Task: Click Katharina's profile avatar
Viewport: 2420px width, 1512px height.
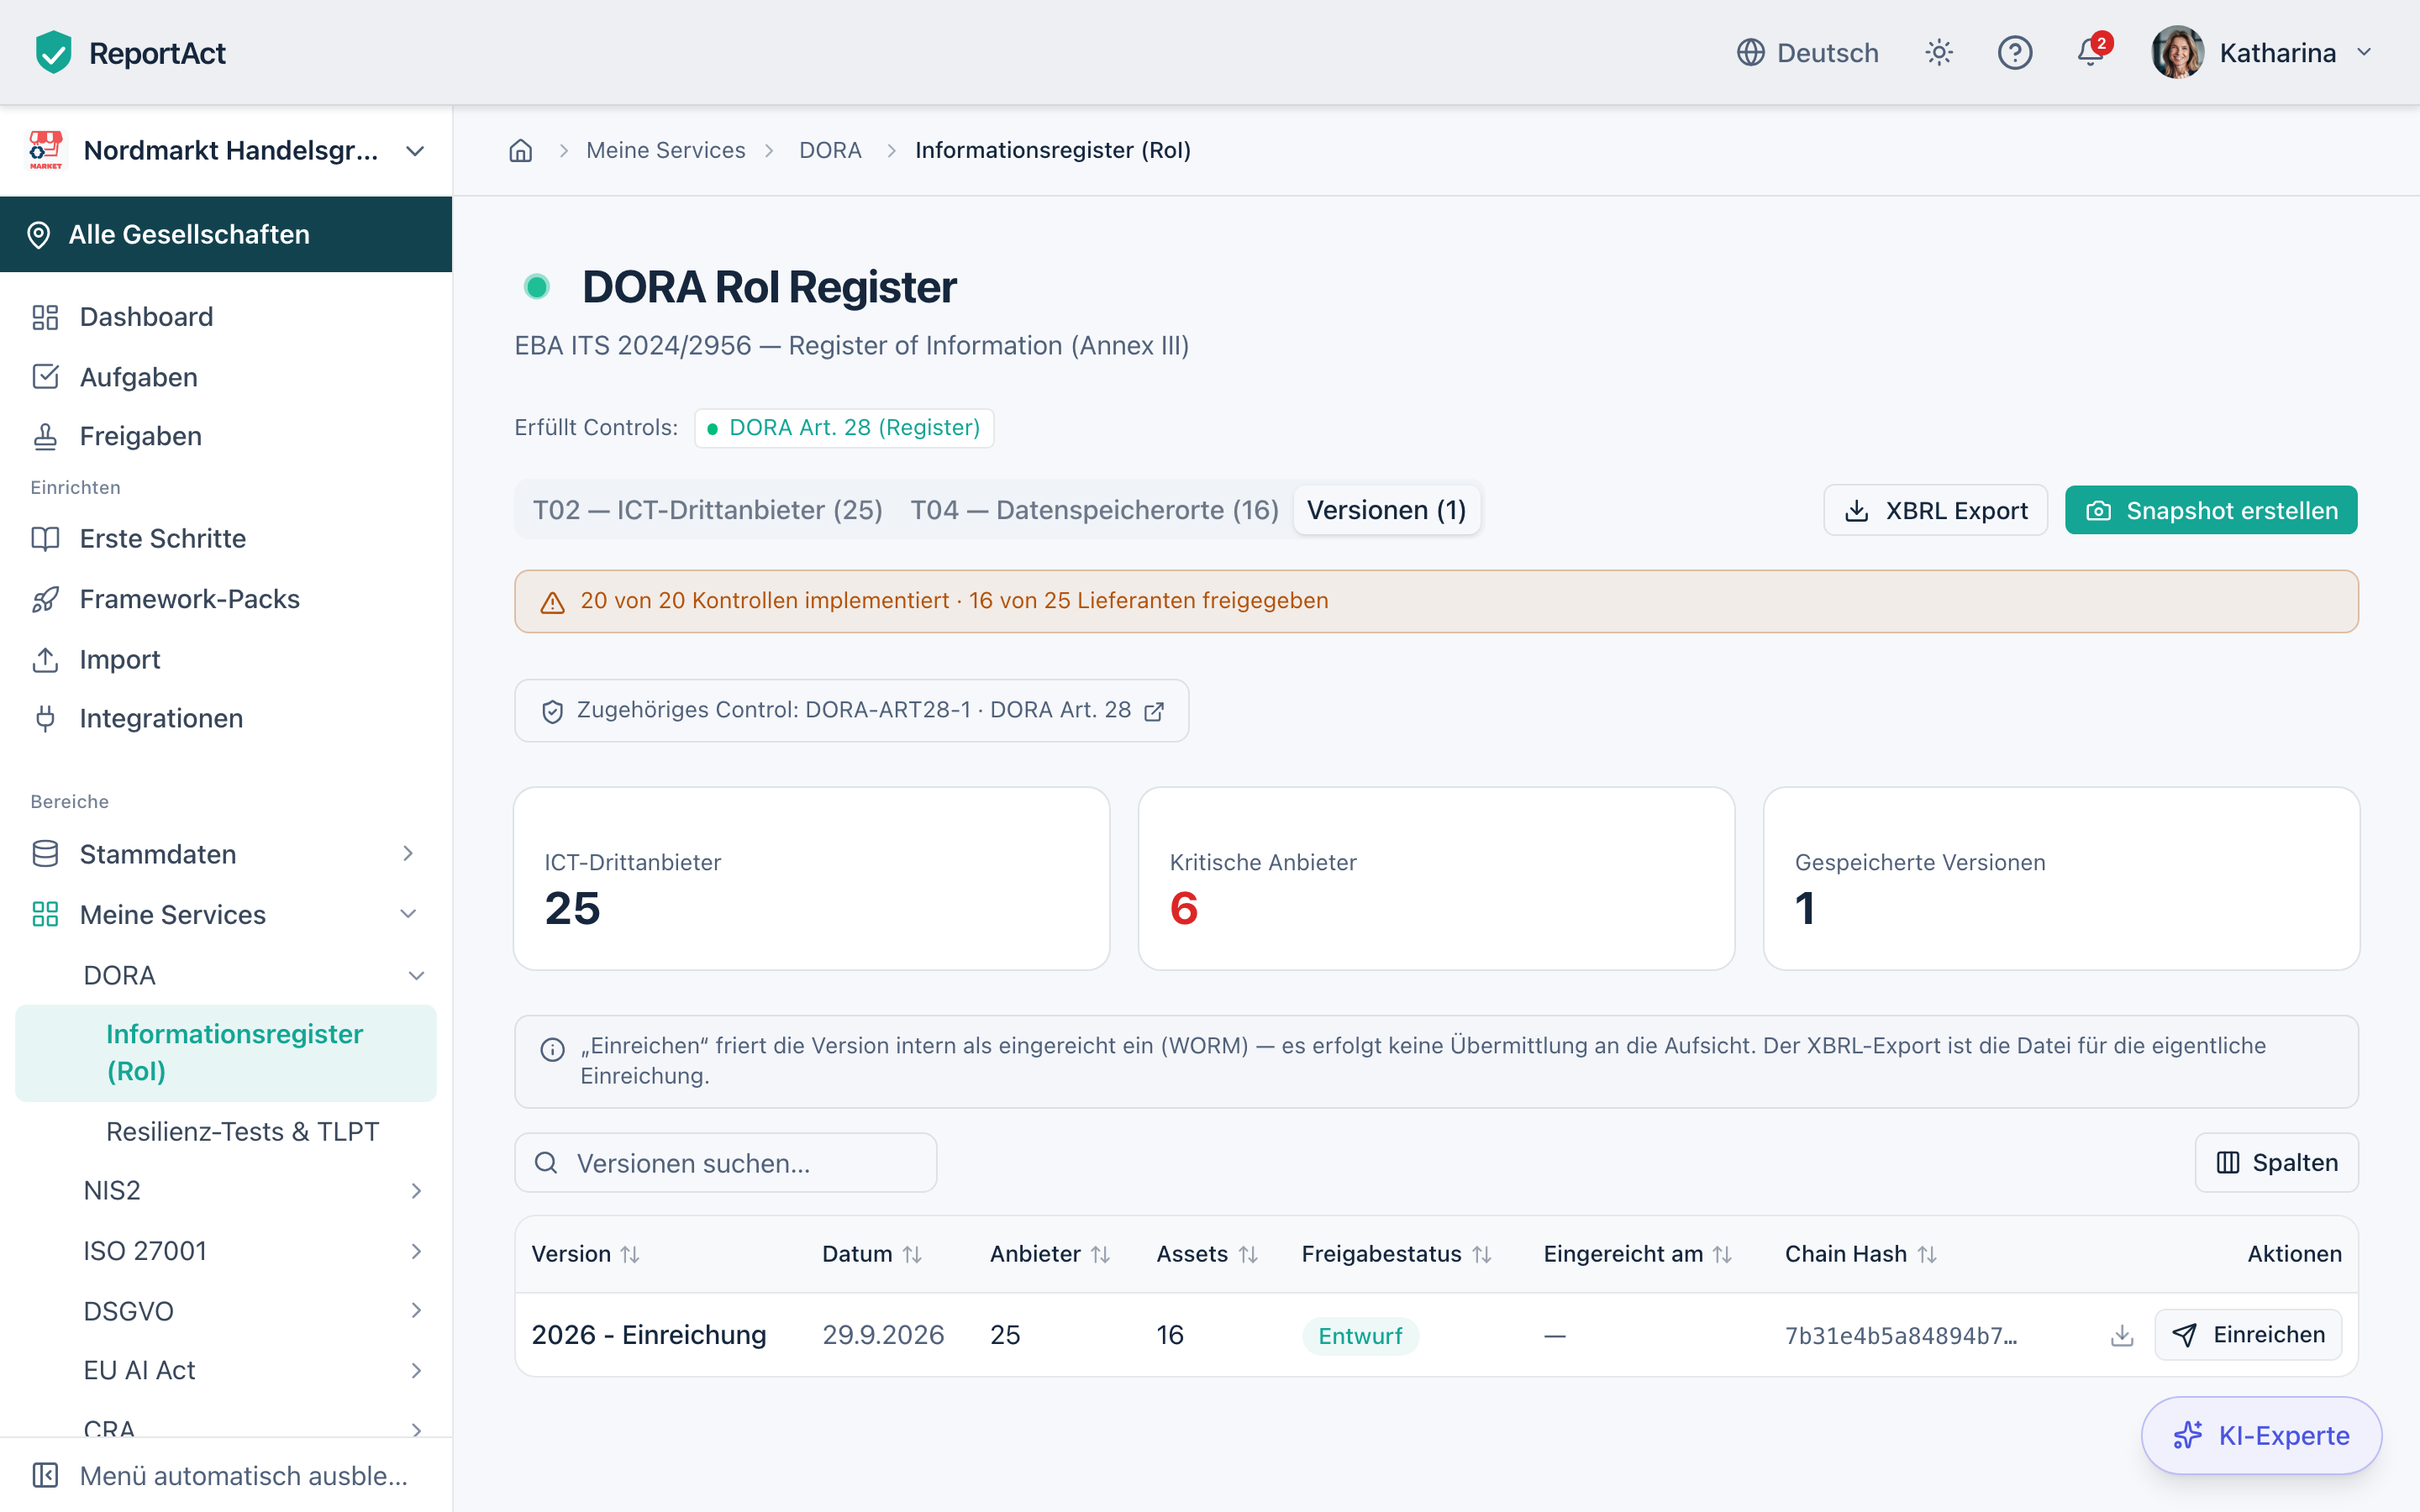Action: coord(2177,52)
